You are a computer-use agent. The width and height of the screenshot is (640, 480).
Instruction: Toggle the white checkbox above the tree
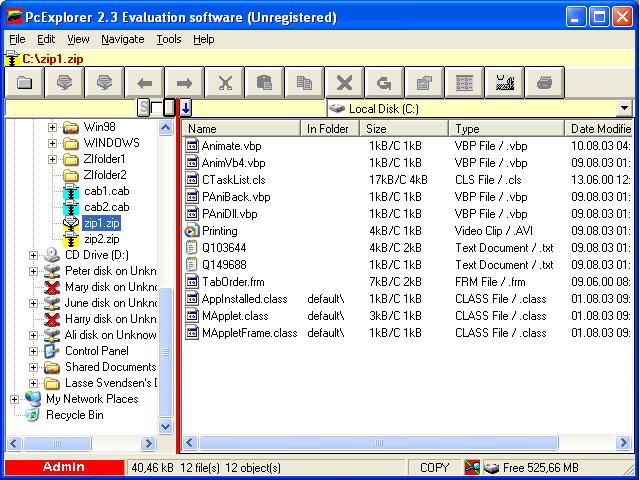pyautogui.click(x=156, y=108)
